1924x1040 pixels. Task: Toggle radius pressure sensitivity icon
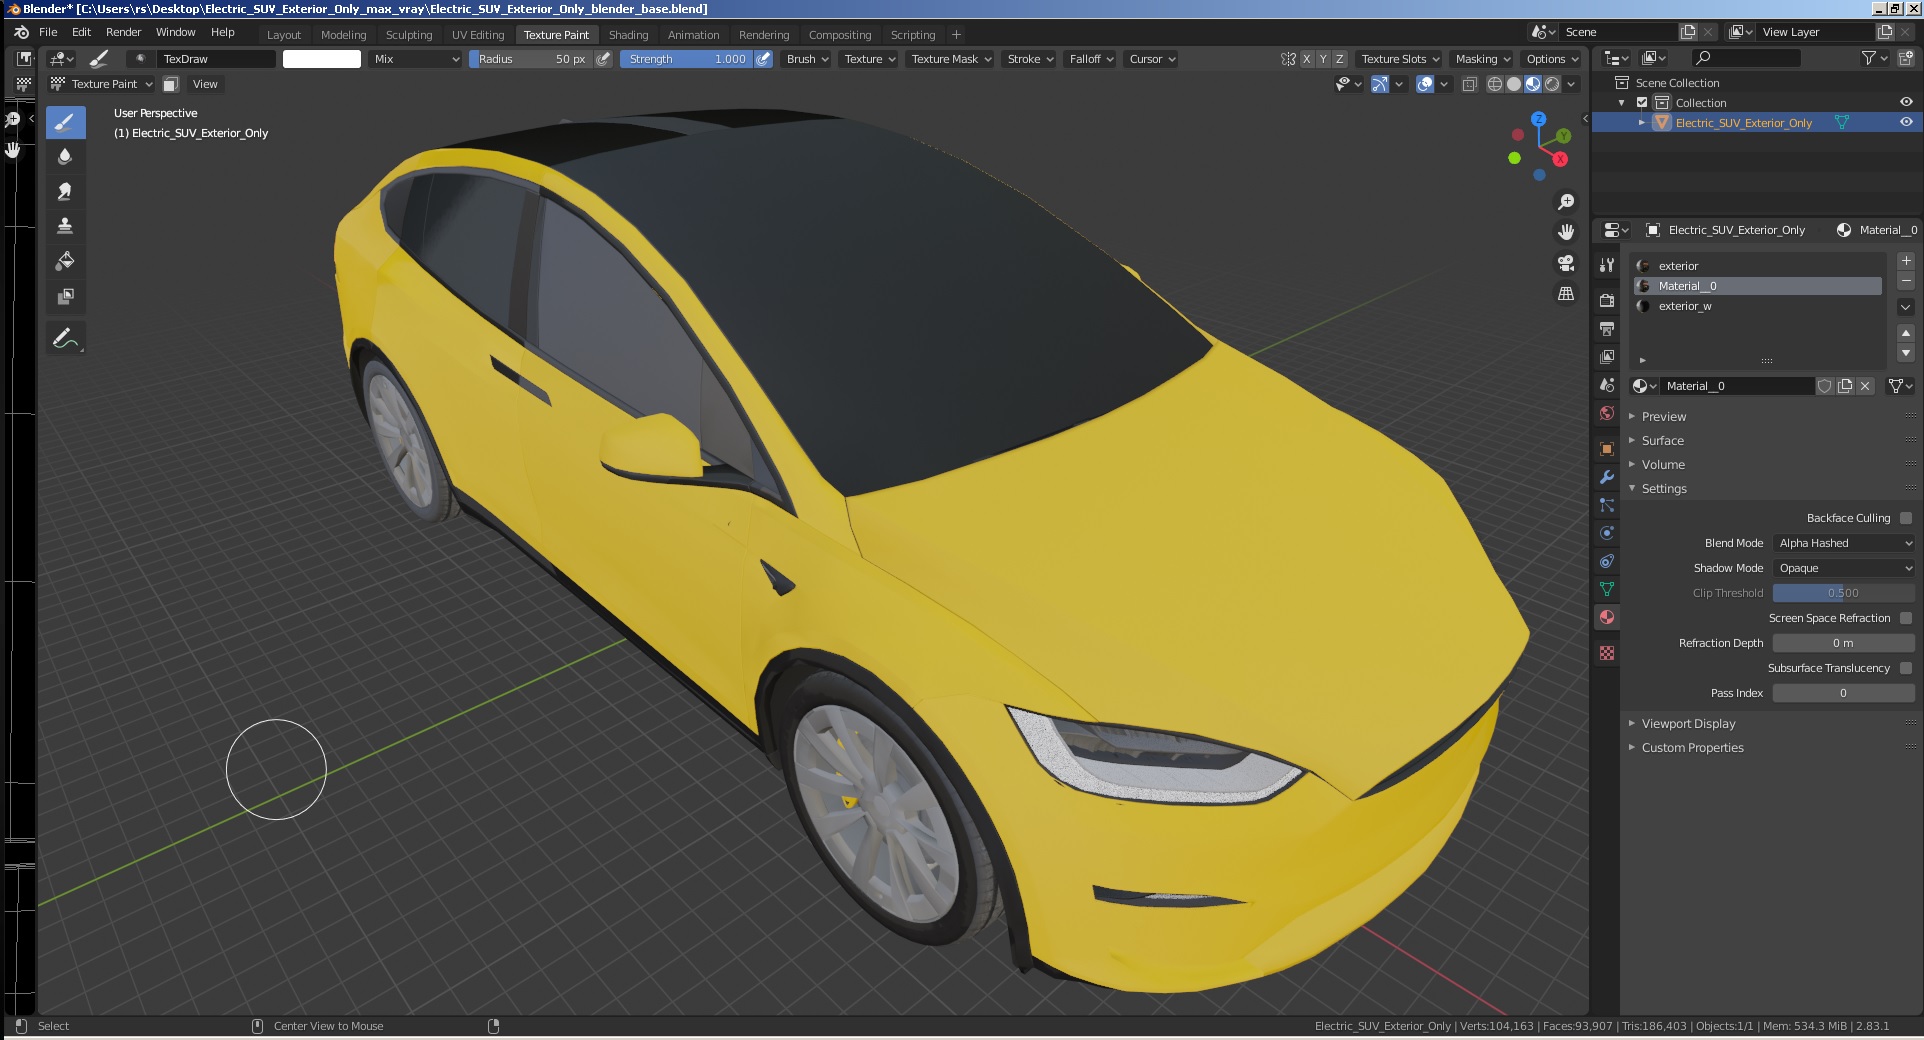[603, 59]
